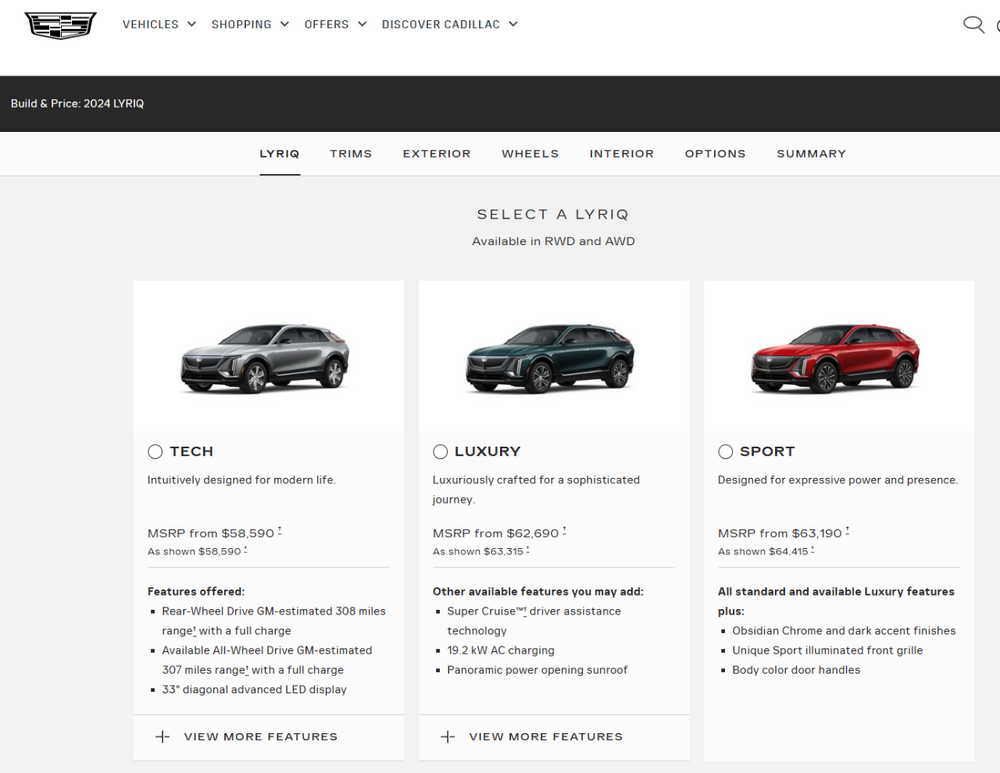1000x773 pixels.
Task: Open footnote marker next to Sport MSRP $63,190
Action: (x=848, y=530)
